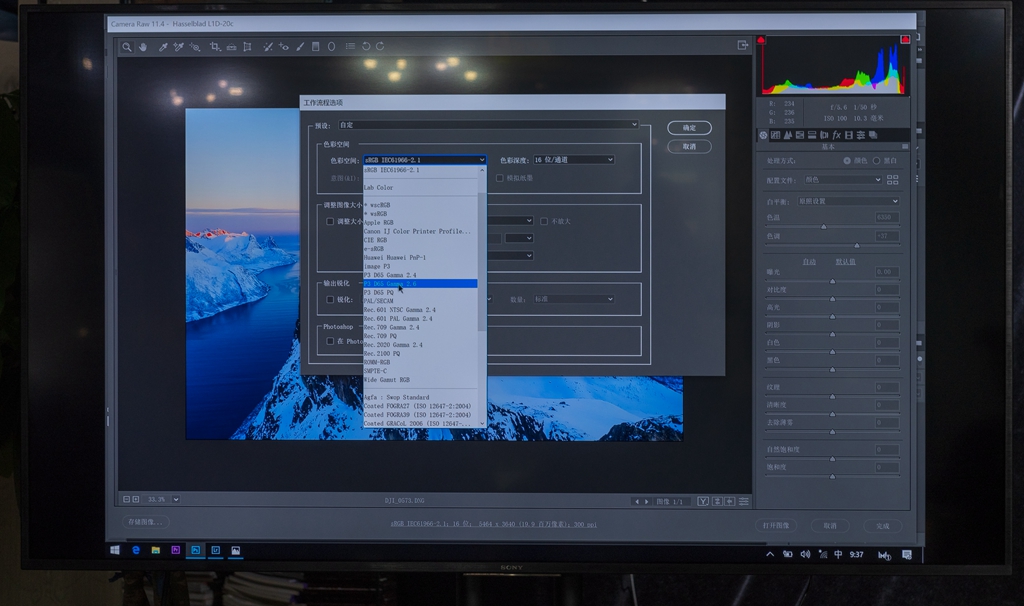
Task: Click the 存储图像 button
Action: (x=146, y=522)
